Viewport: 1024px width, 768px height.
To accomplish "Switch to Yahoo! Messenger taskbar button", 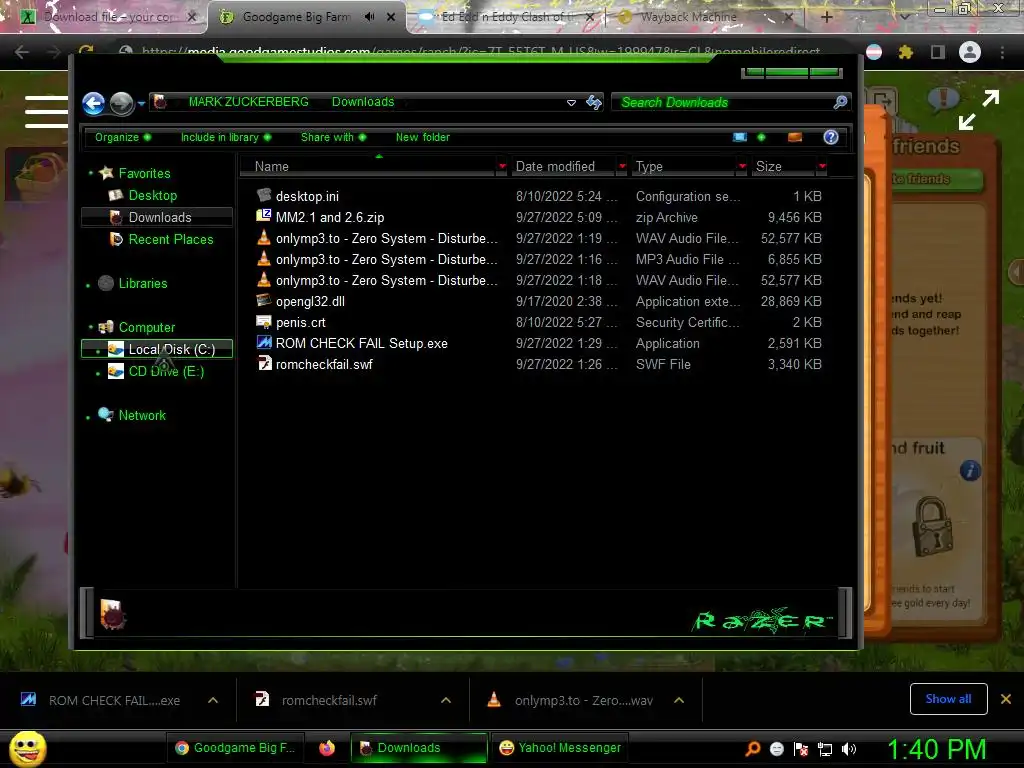I will pos(561,748).
